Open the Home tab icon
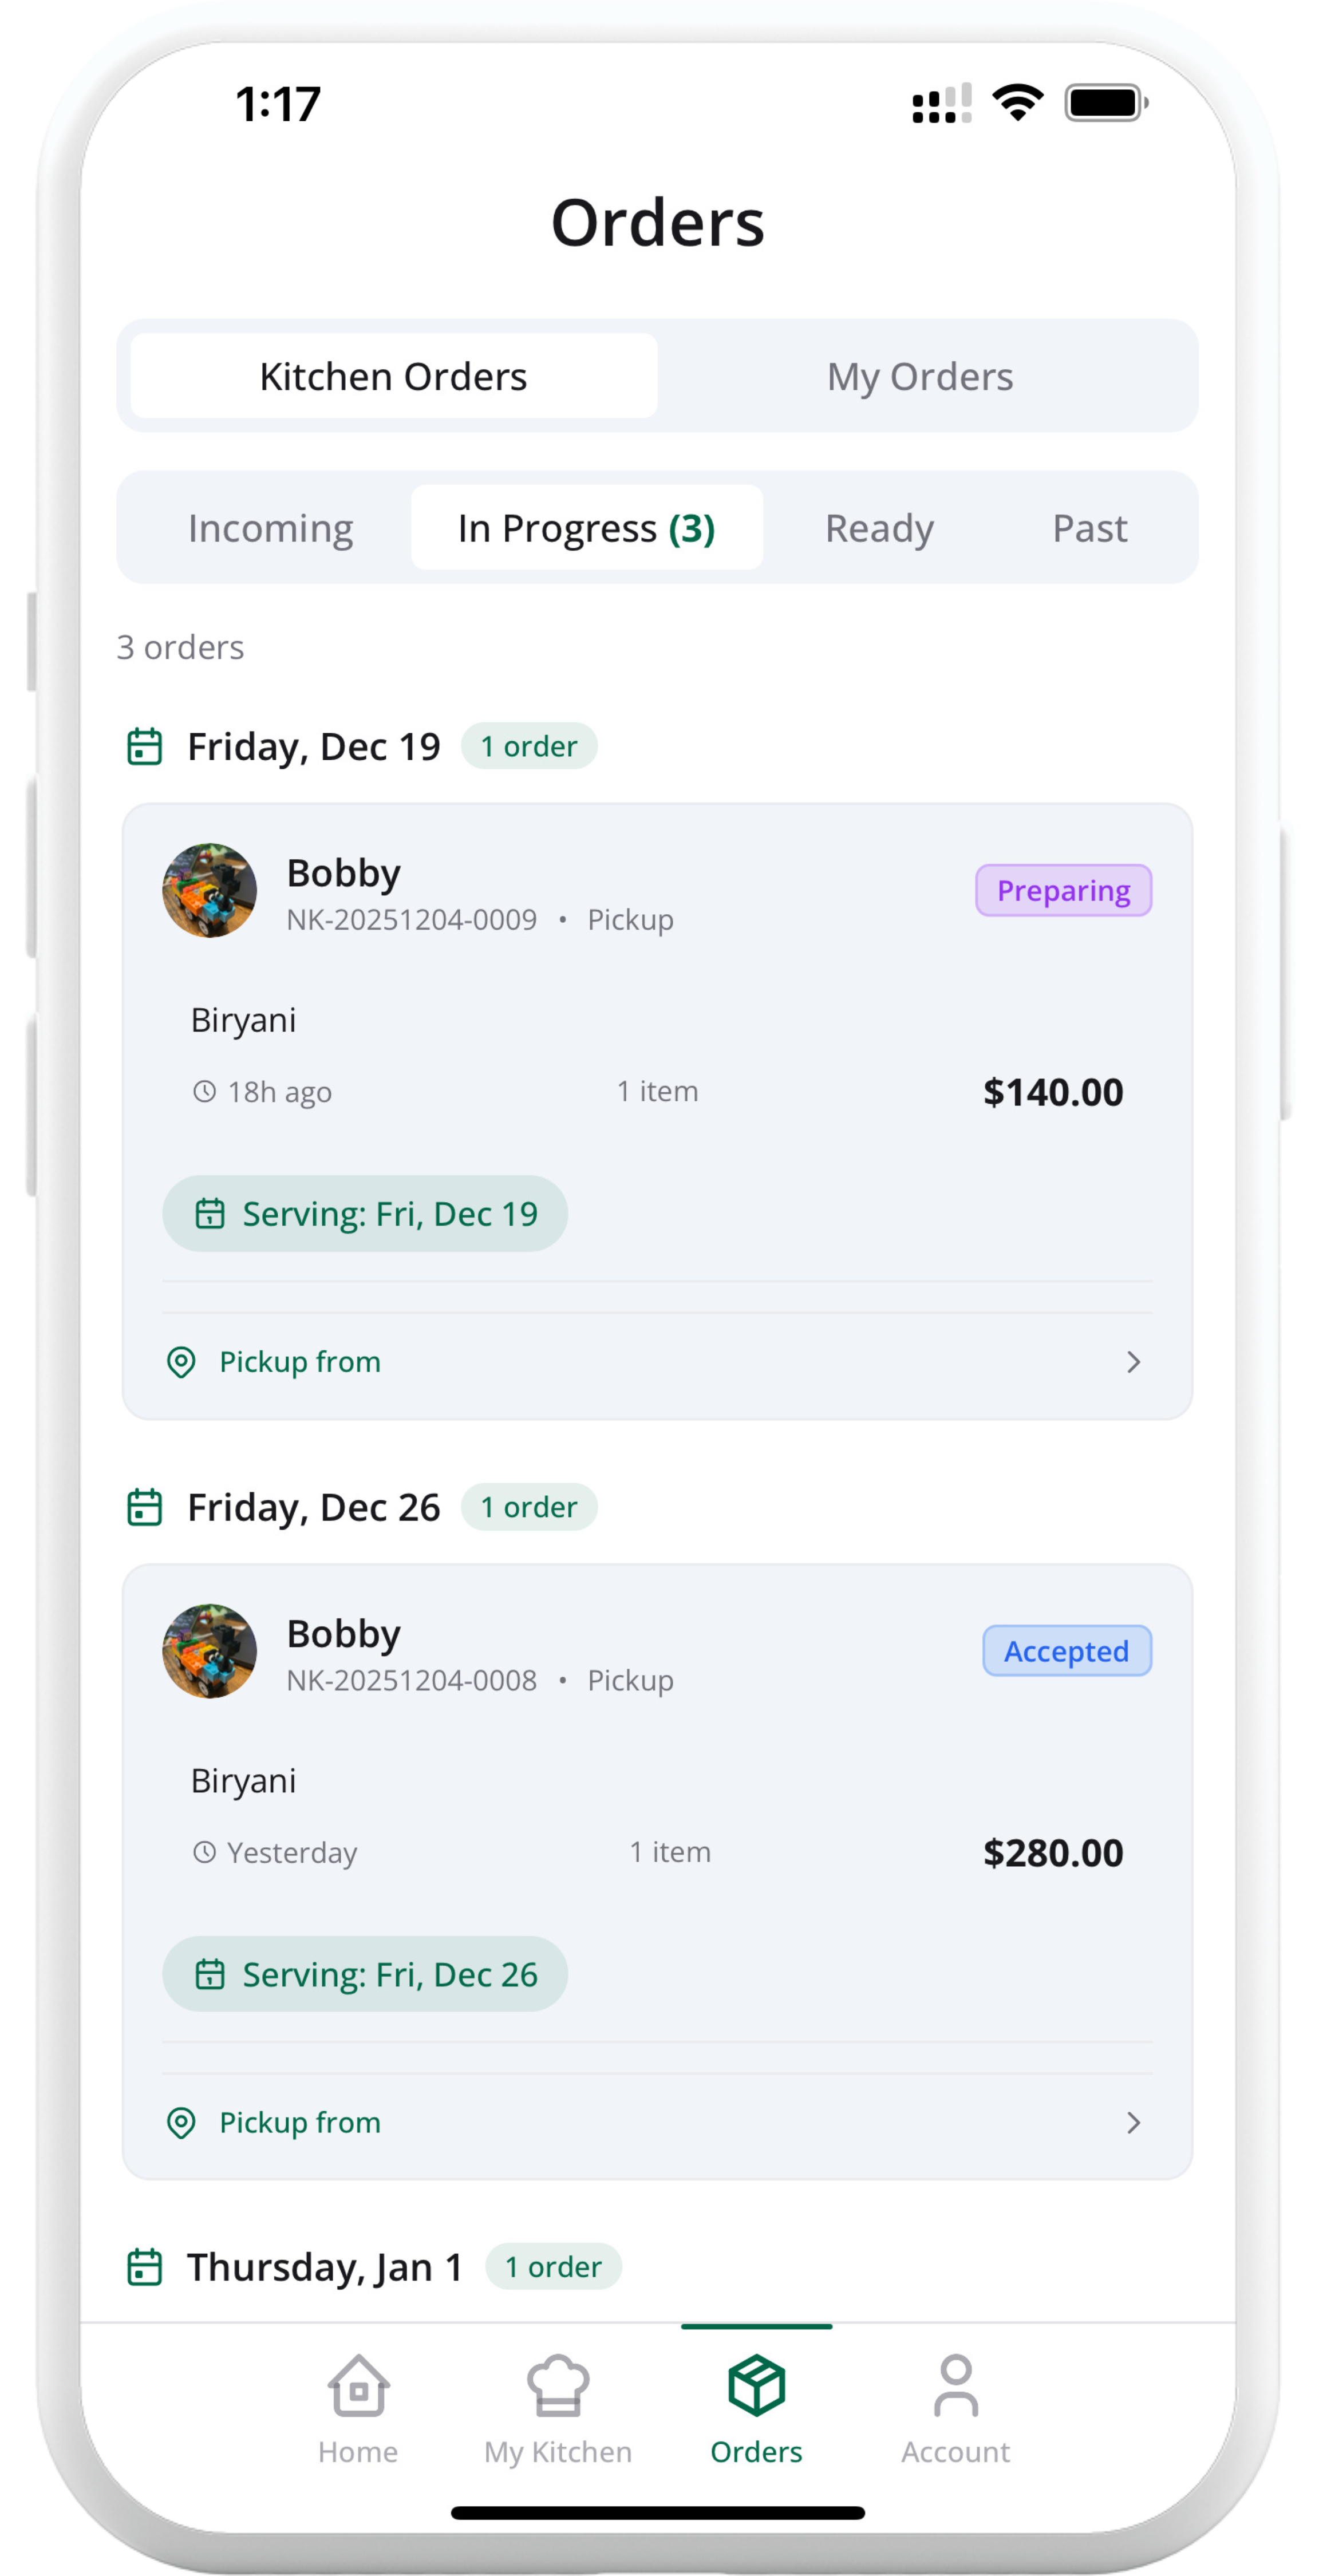The width and height of the screenshot is (1319, 2576). coord(358,2387)
